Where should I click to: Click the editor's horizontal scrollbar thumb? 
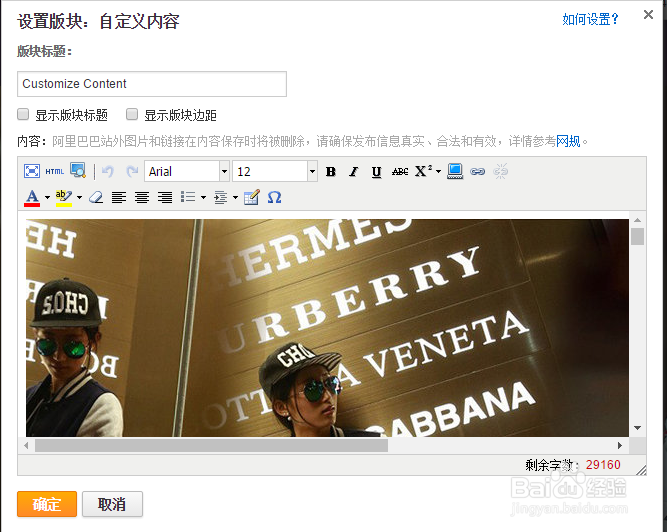(x=211, y=445)
